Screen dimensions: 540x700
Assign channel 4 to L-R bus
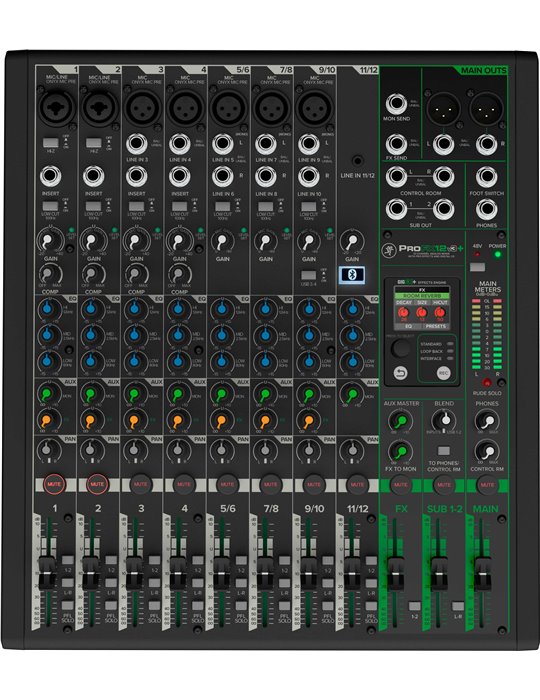198,582
